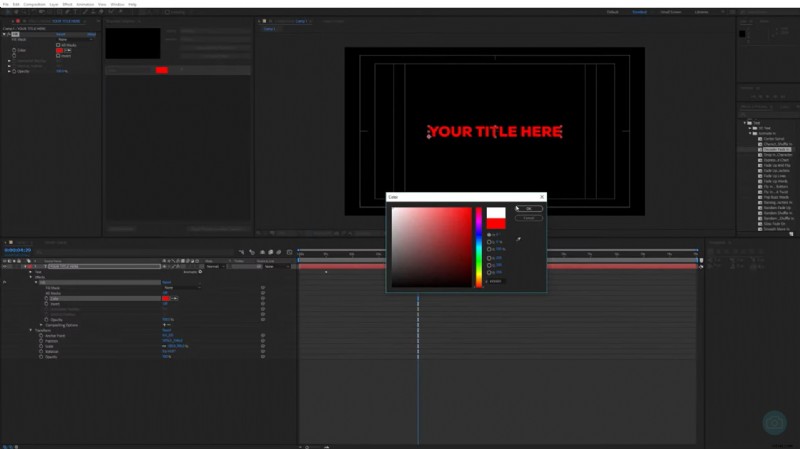
Task: Select the G radio button in the Color dialog
Action: coord(489,265)
